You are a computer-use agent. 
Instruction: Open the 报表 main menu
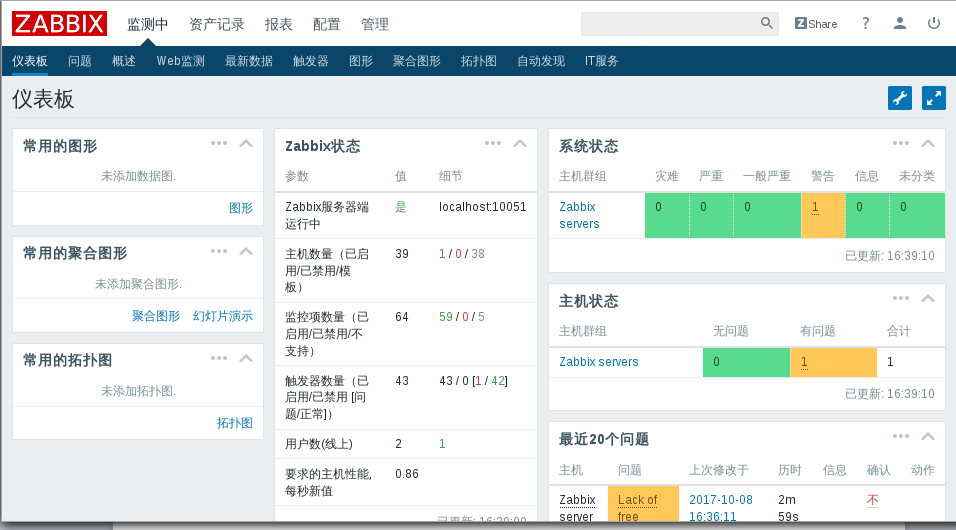pos(279,24)
